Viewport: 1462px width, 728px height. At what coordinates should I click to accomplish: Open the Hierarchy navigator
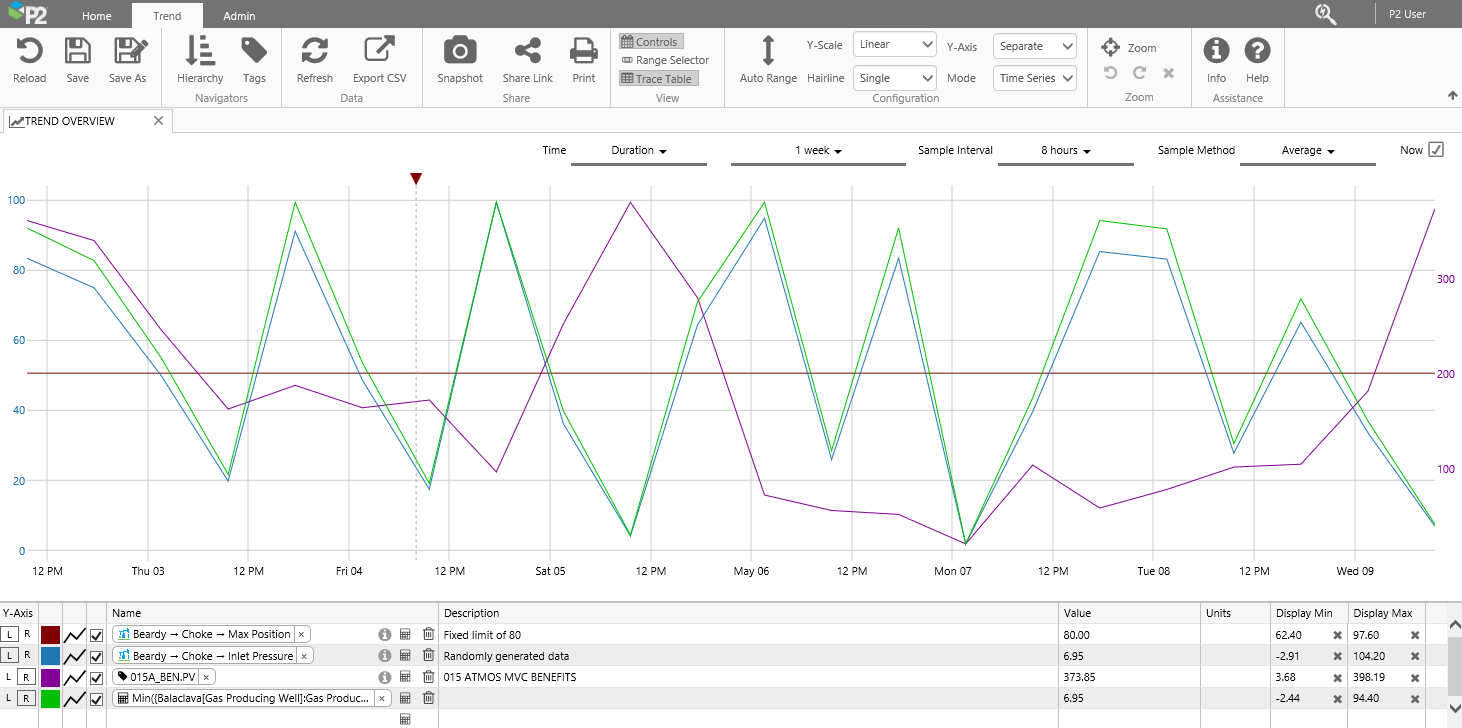(200, 52)
